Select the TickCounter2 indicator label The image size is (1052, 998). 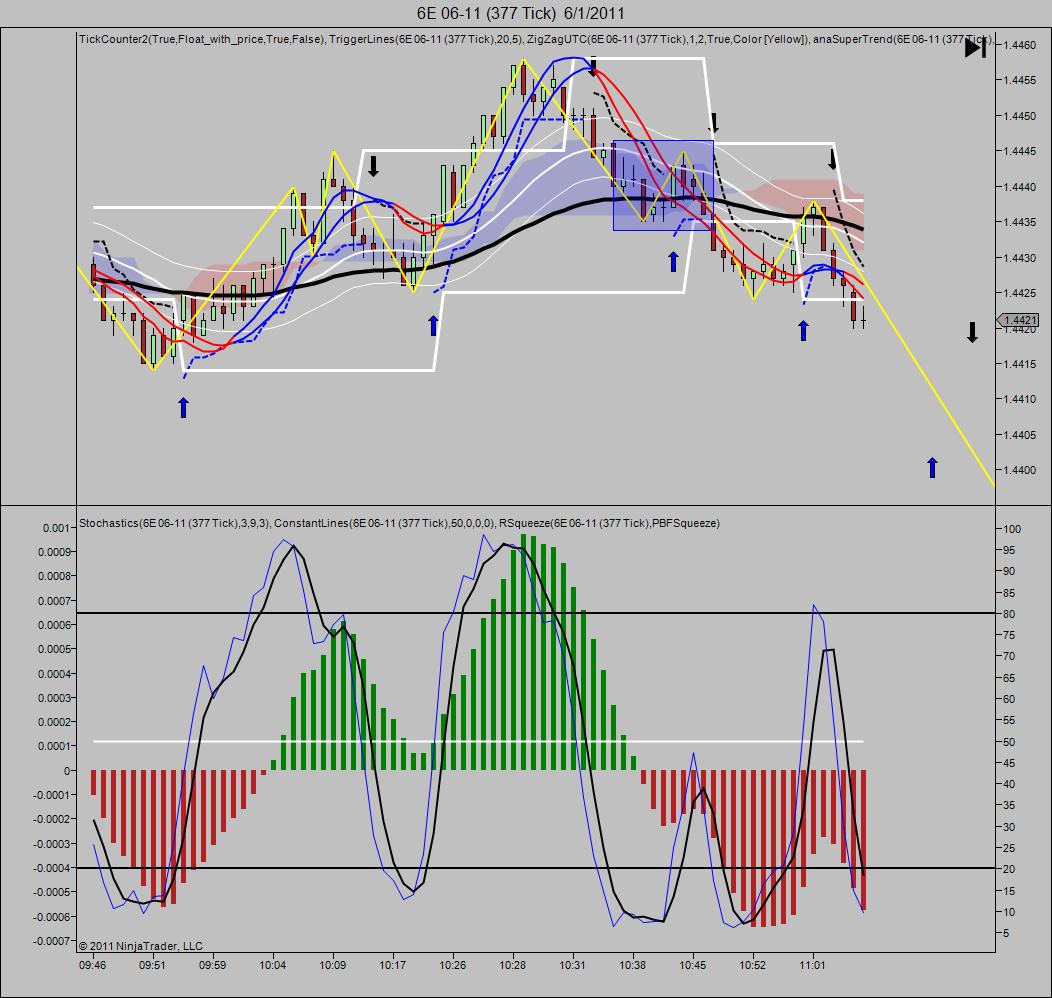point(202,39)
